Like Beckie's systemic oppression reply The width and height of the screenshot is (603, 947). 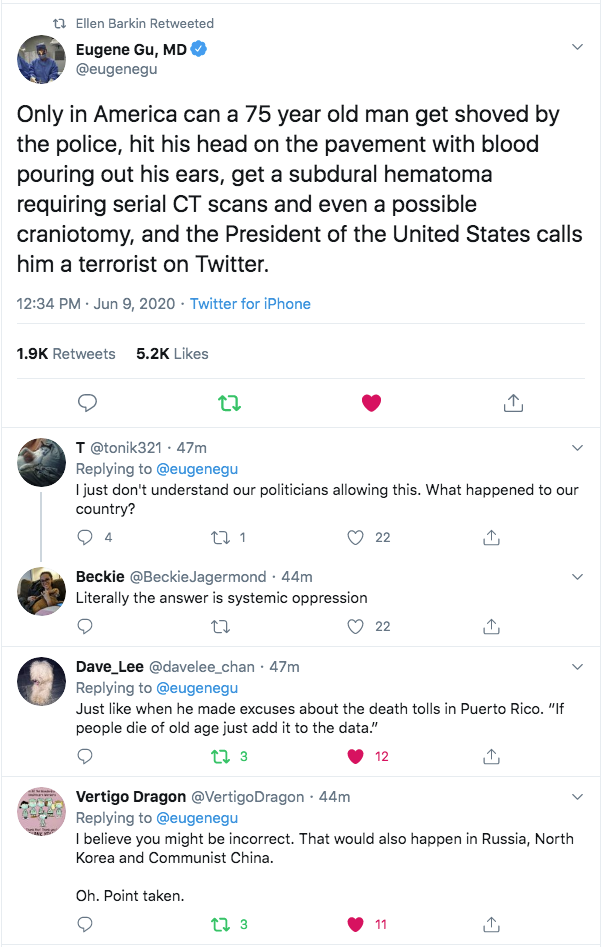(355, 627)
